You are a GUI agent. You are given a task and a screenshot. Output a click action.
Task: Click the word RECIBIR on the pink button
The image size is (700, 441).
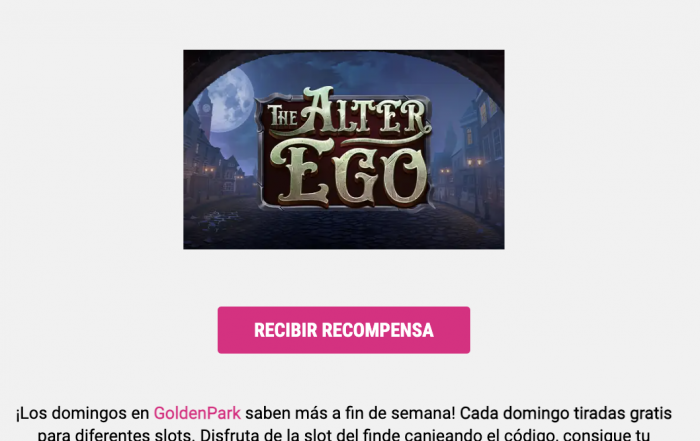[286, 330]
